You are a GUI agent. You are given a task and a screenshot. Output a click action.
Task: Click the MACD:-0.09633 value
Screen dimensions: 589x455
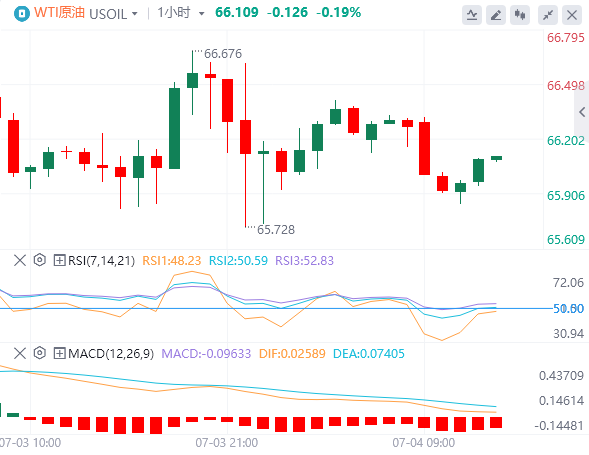tap(206, 354)
